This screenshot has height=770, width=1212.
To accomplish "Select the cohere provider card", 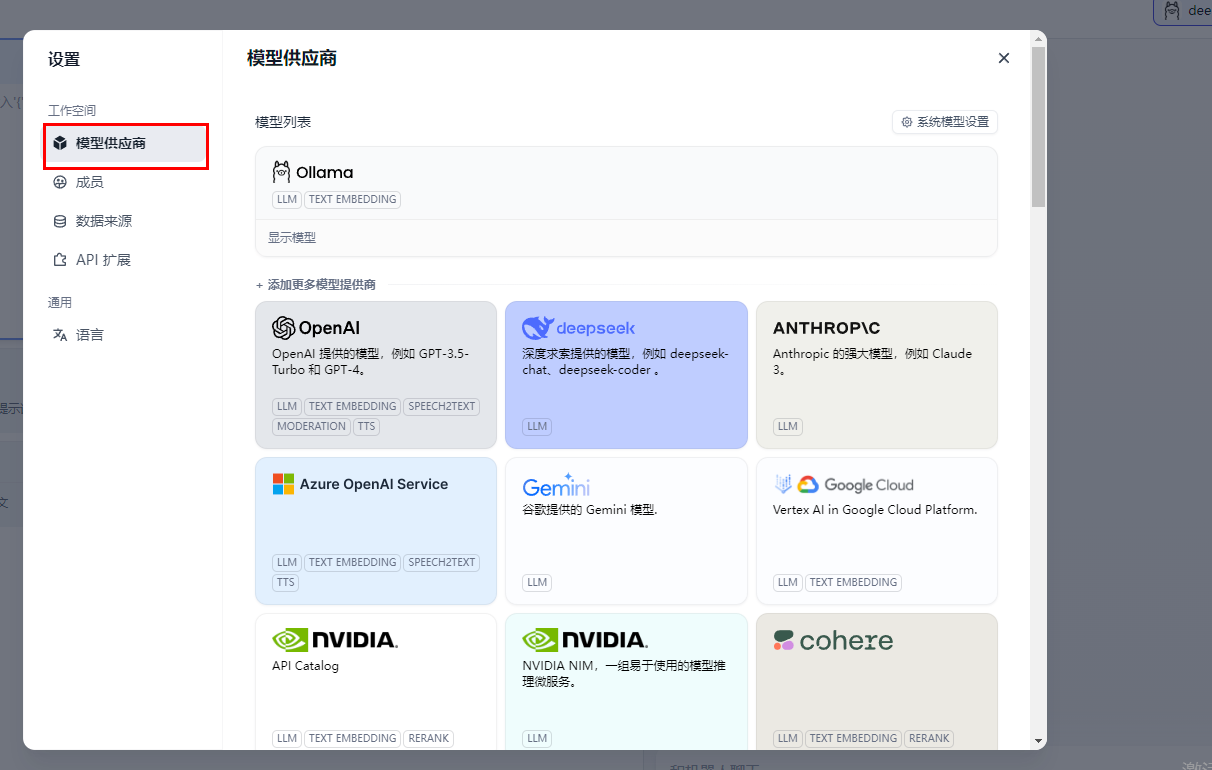I will click(x=877, y=681).
